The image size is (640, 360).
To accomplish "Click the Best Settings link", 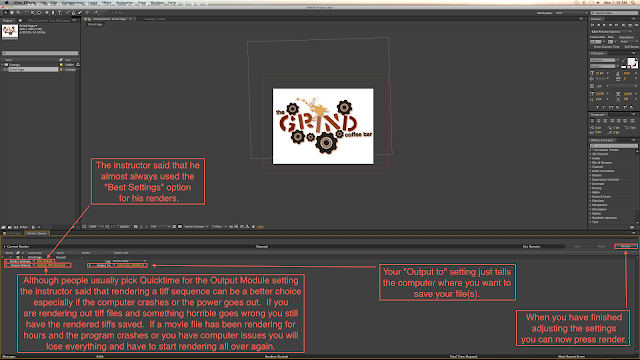I will pos(45,261).
